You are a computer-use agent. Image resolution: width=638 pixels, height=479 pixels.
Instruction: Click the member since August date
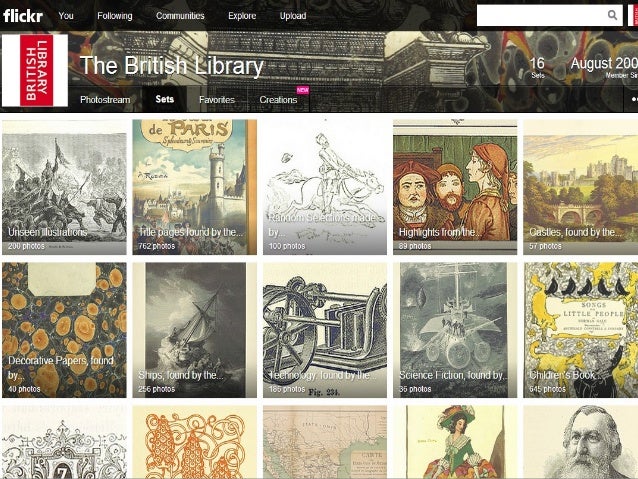click(x=604, y=67)
